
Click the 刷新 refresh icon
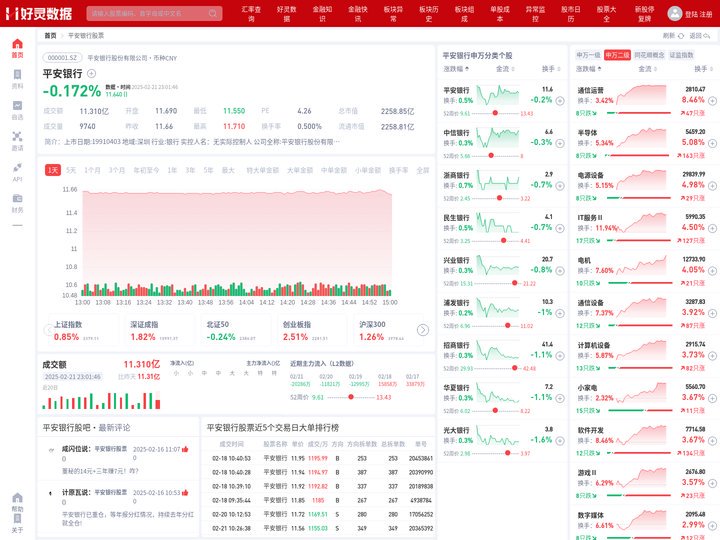pos(681,35)
